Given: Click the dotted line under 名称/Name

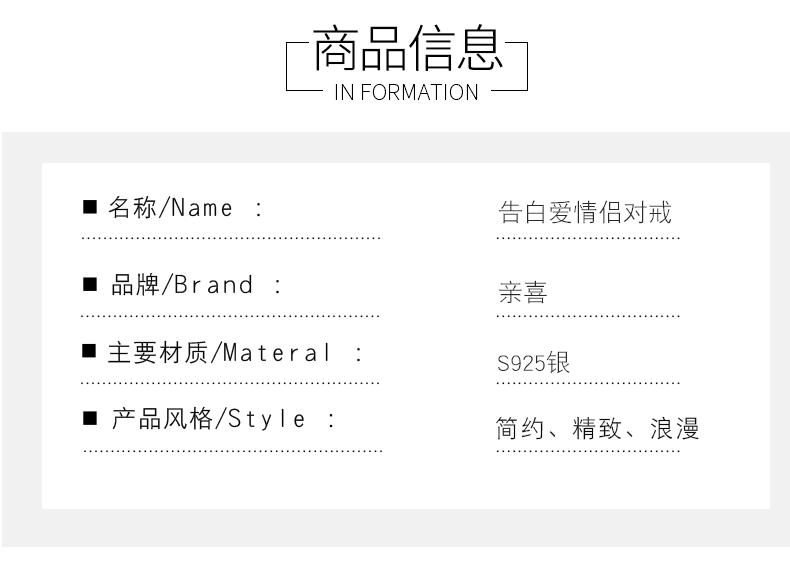Looking at the screenshot, I should (x=231, y=238).
